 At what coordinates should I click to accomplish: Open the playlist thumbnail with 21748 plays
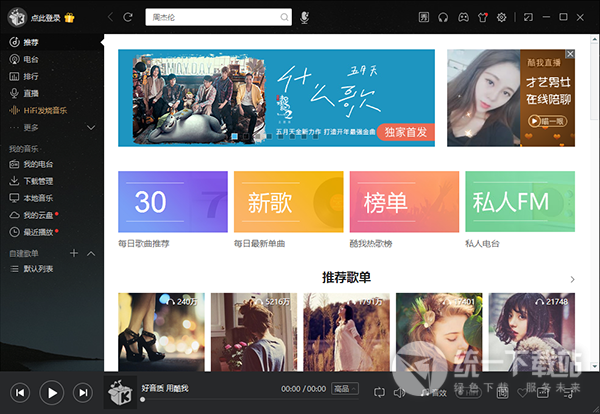532,332
